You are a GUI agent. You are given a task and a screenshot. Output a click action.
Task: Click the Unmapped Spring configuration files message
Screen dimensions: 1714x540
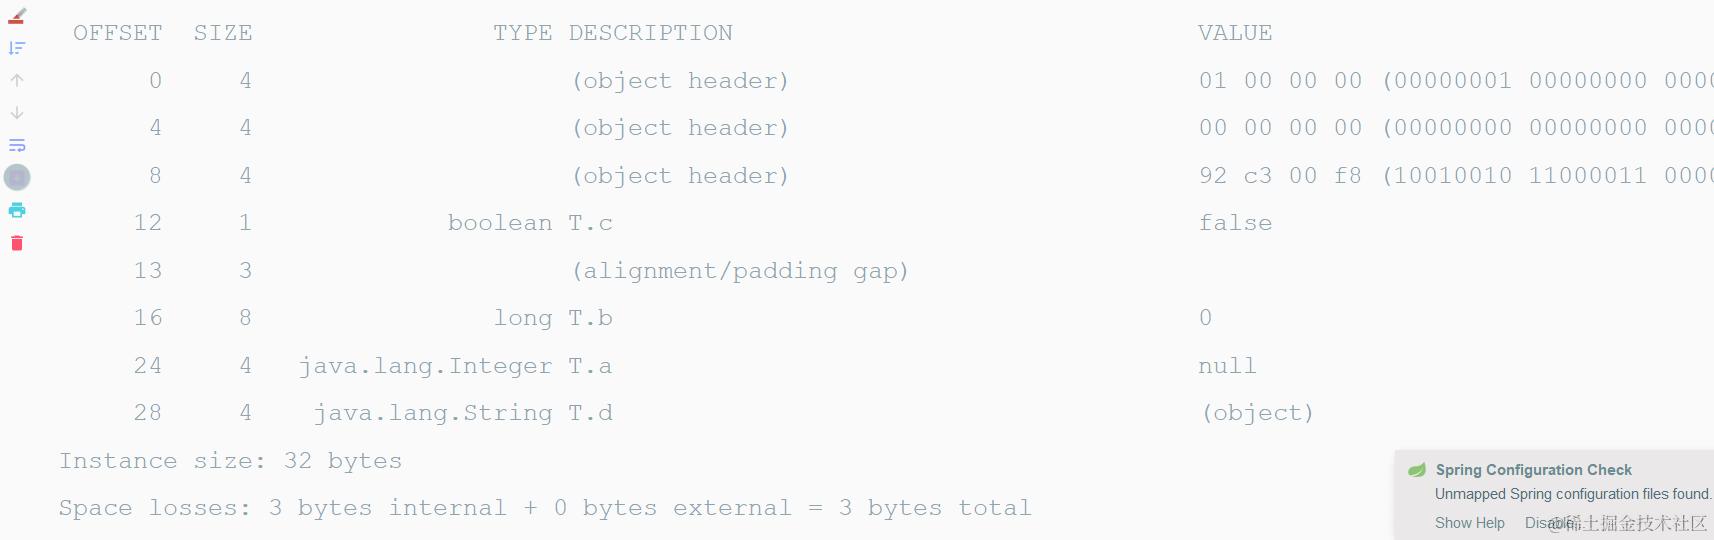tap(1572, 494)
